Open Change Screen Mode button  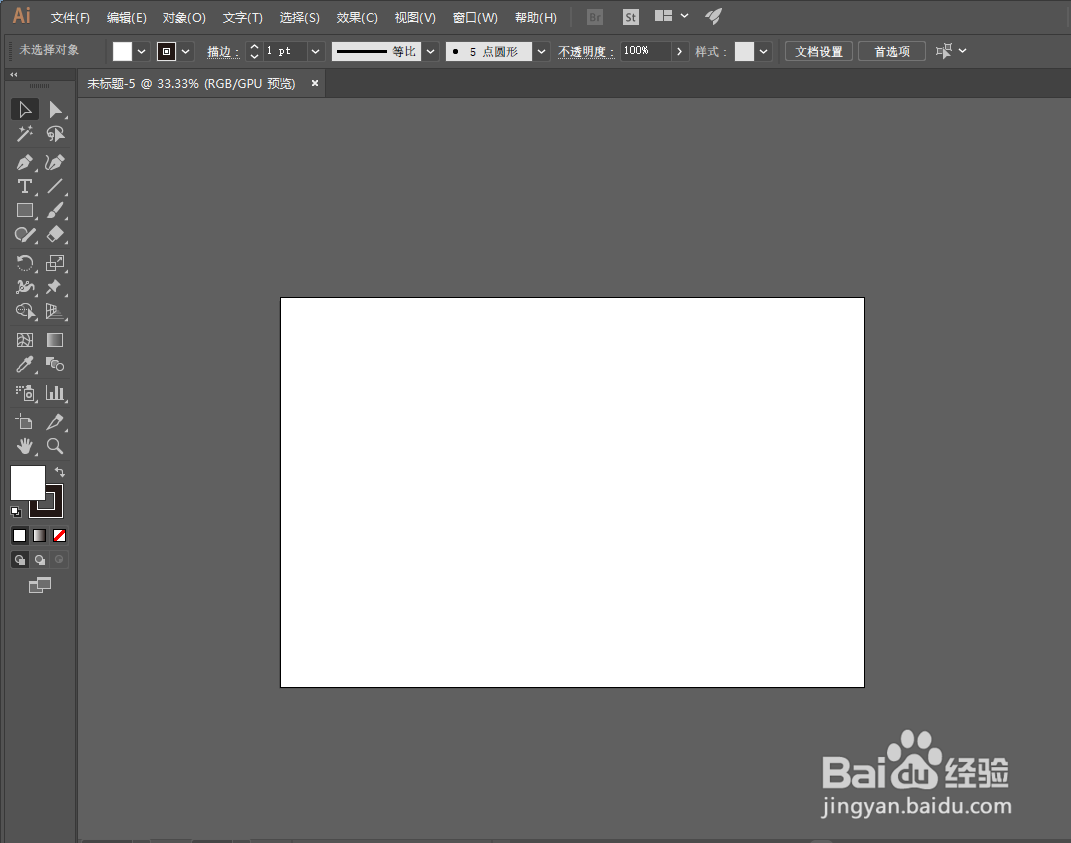[40, 585]
